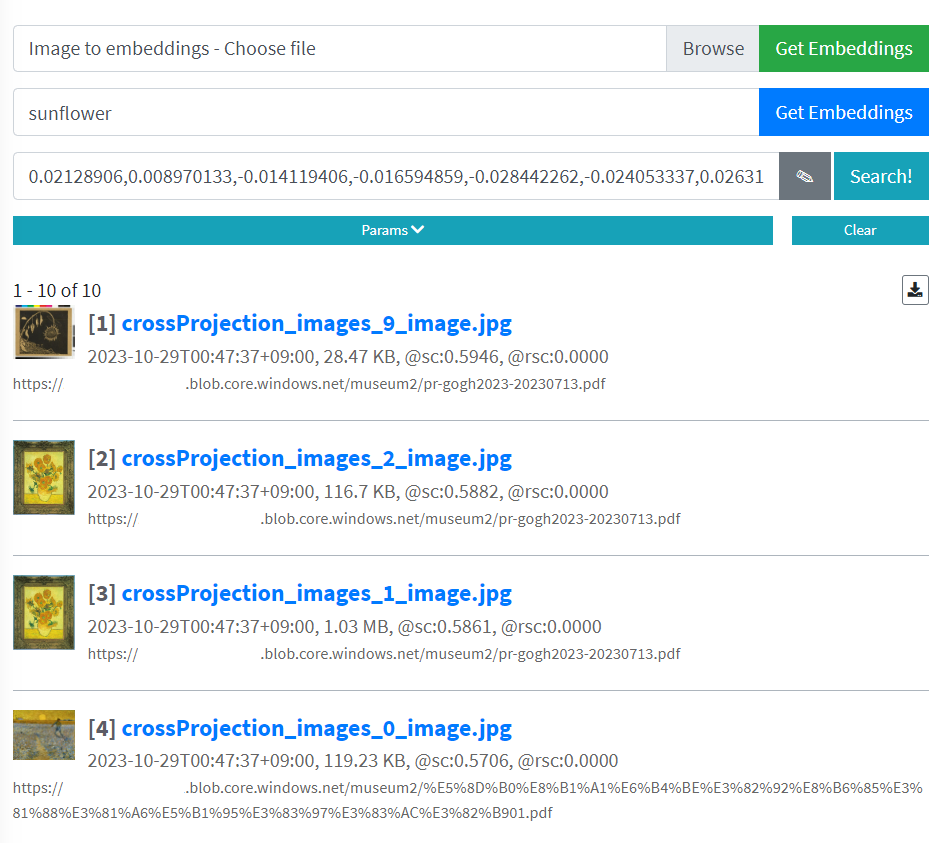Click the metadata line showing 1.03 MB
The width and height of the screenshot is (939, 843).
coord(344,627)
